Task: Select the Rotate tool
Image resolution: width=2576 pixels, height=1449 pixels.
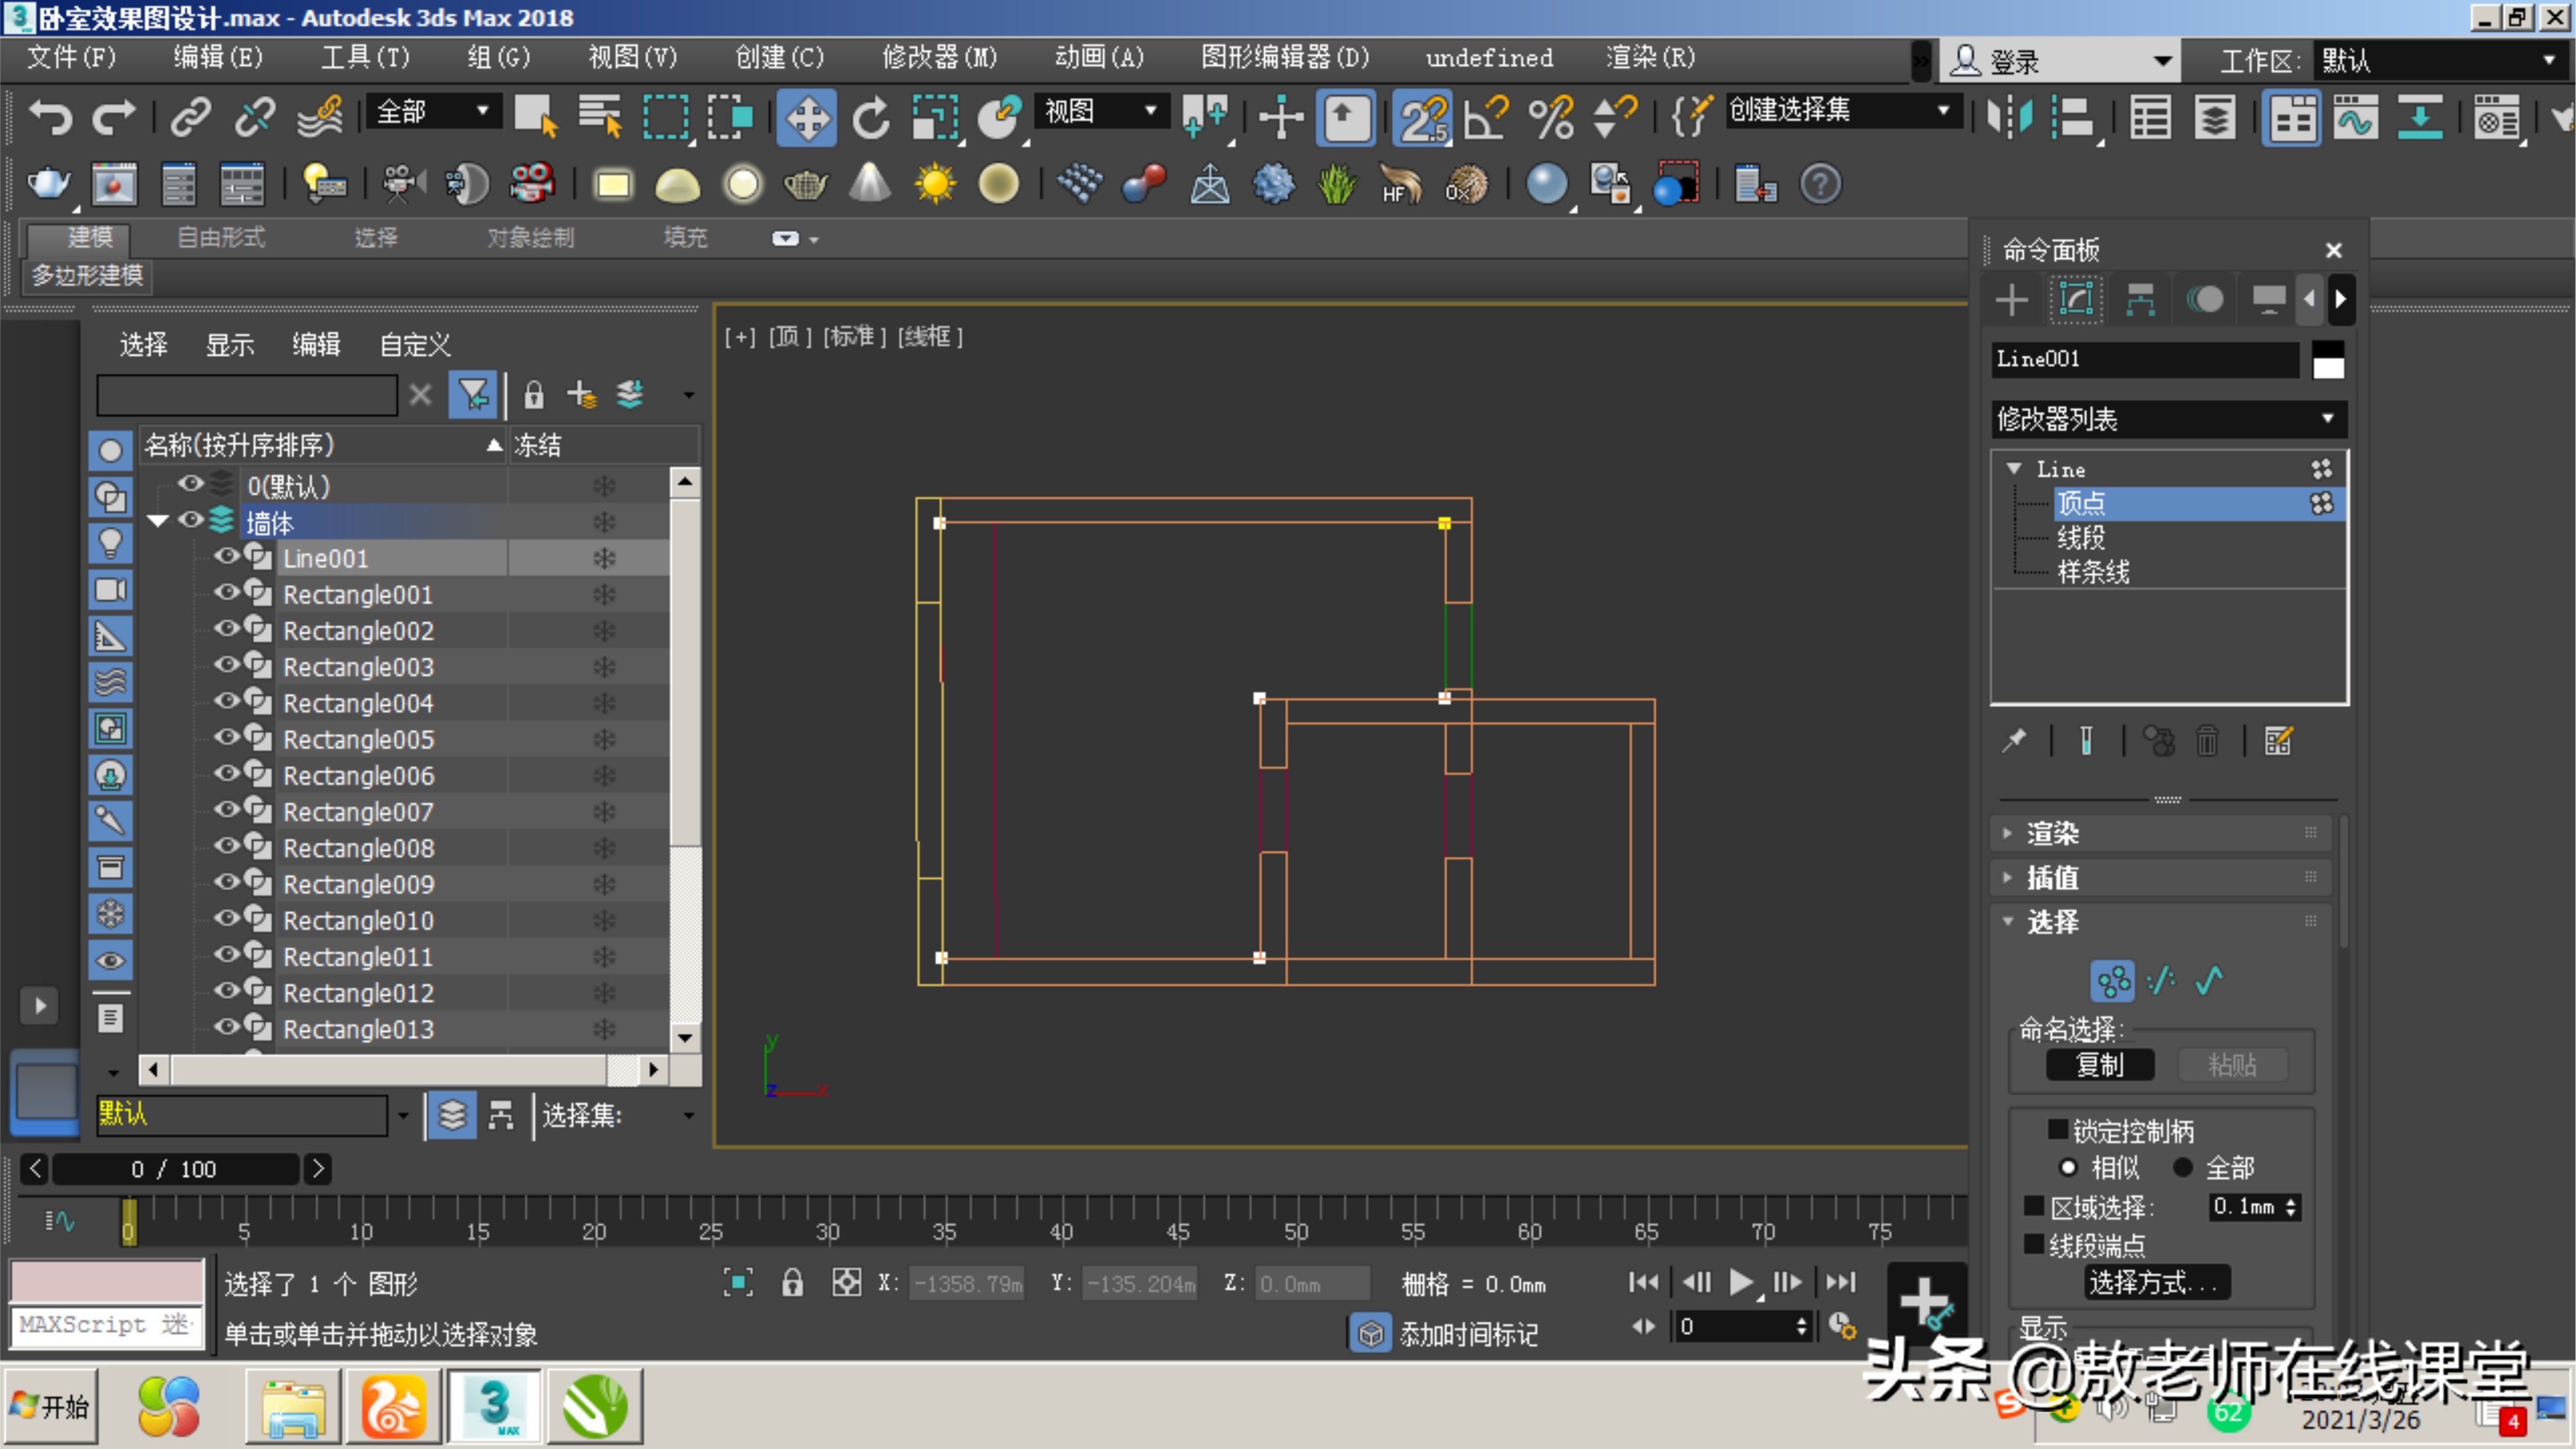Action: click(x=869, y=117)
